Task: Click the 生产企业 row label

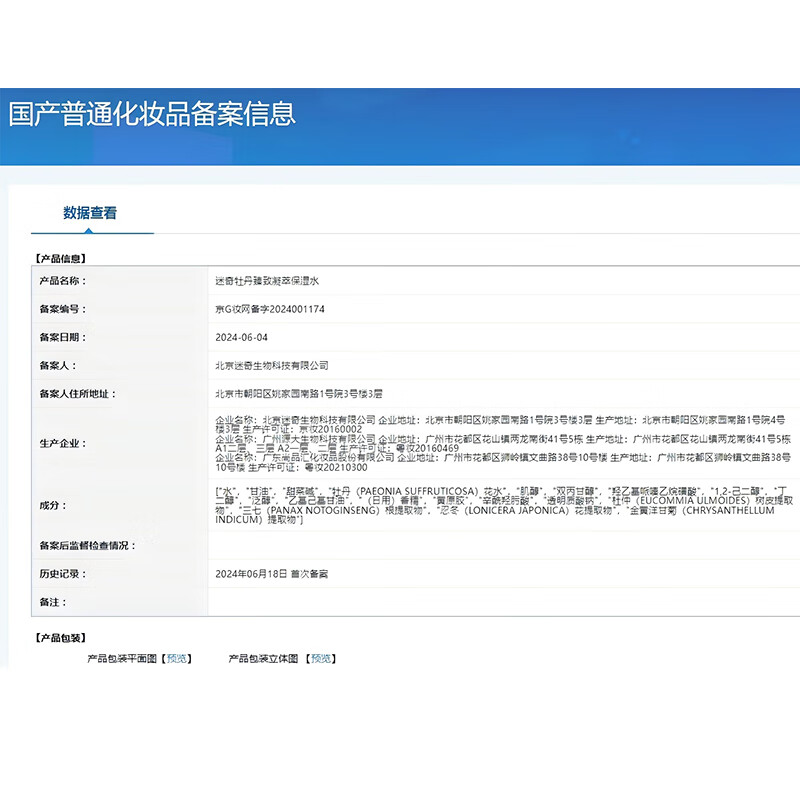Action: click(x=62, y=443)
